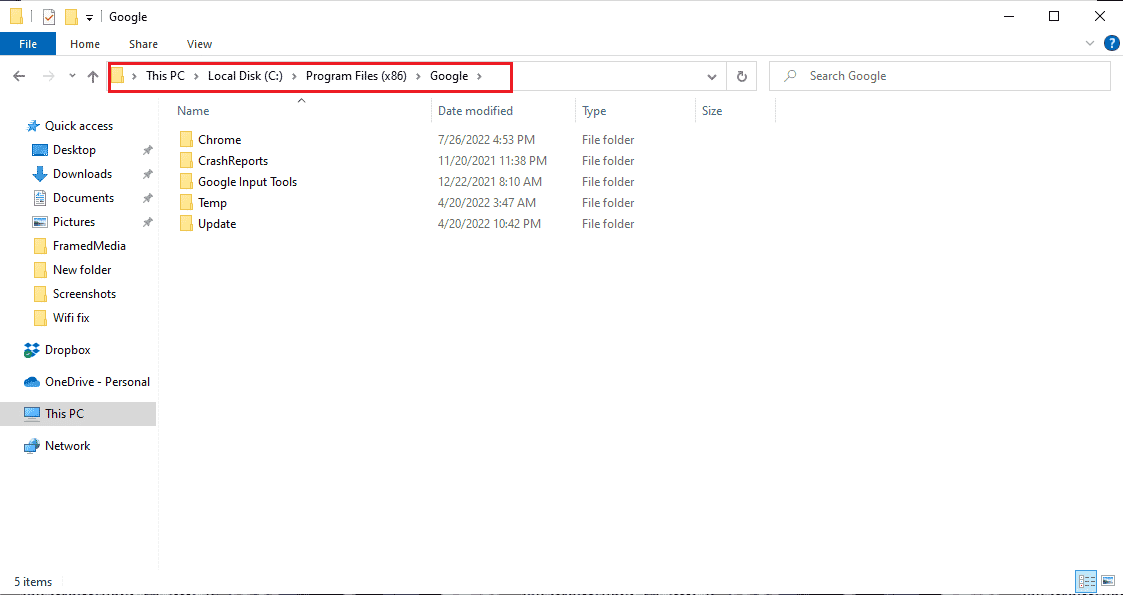Viewport: 1123px width, 595px height.
Task: Select the Google Input Tools folder
Action: [247, 182]
